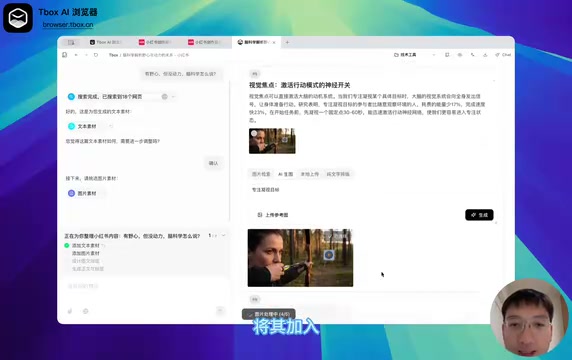This screenshot has width=572, height=360.
Task: Toggle the circle selector on small thumbnail
Action: (x=254, y=133)
